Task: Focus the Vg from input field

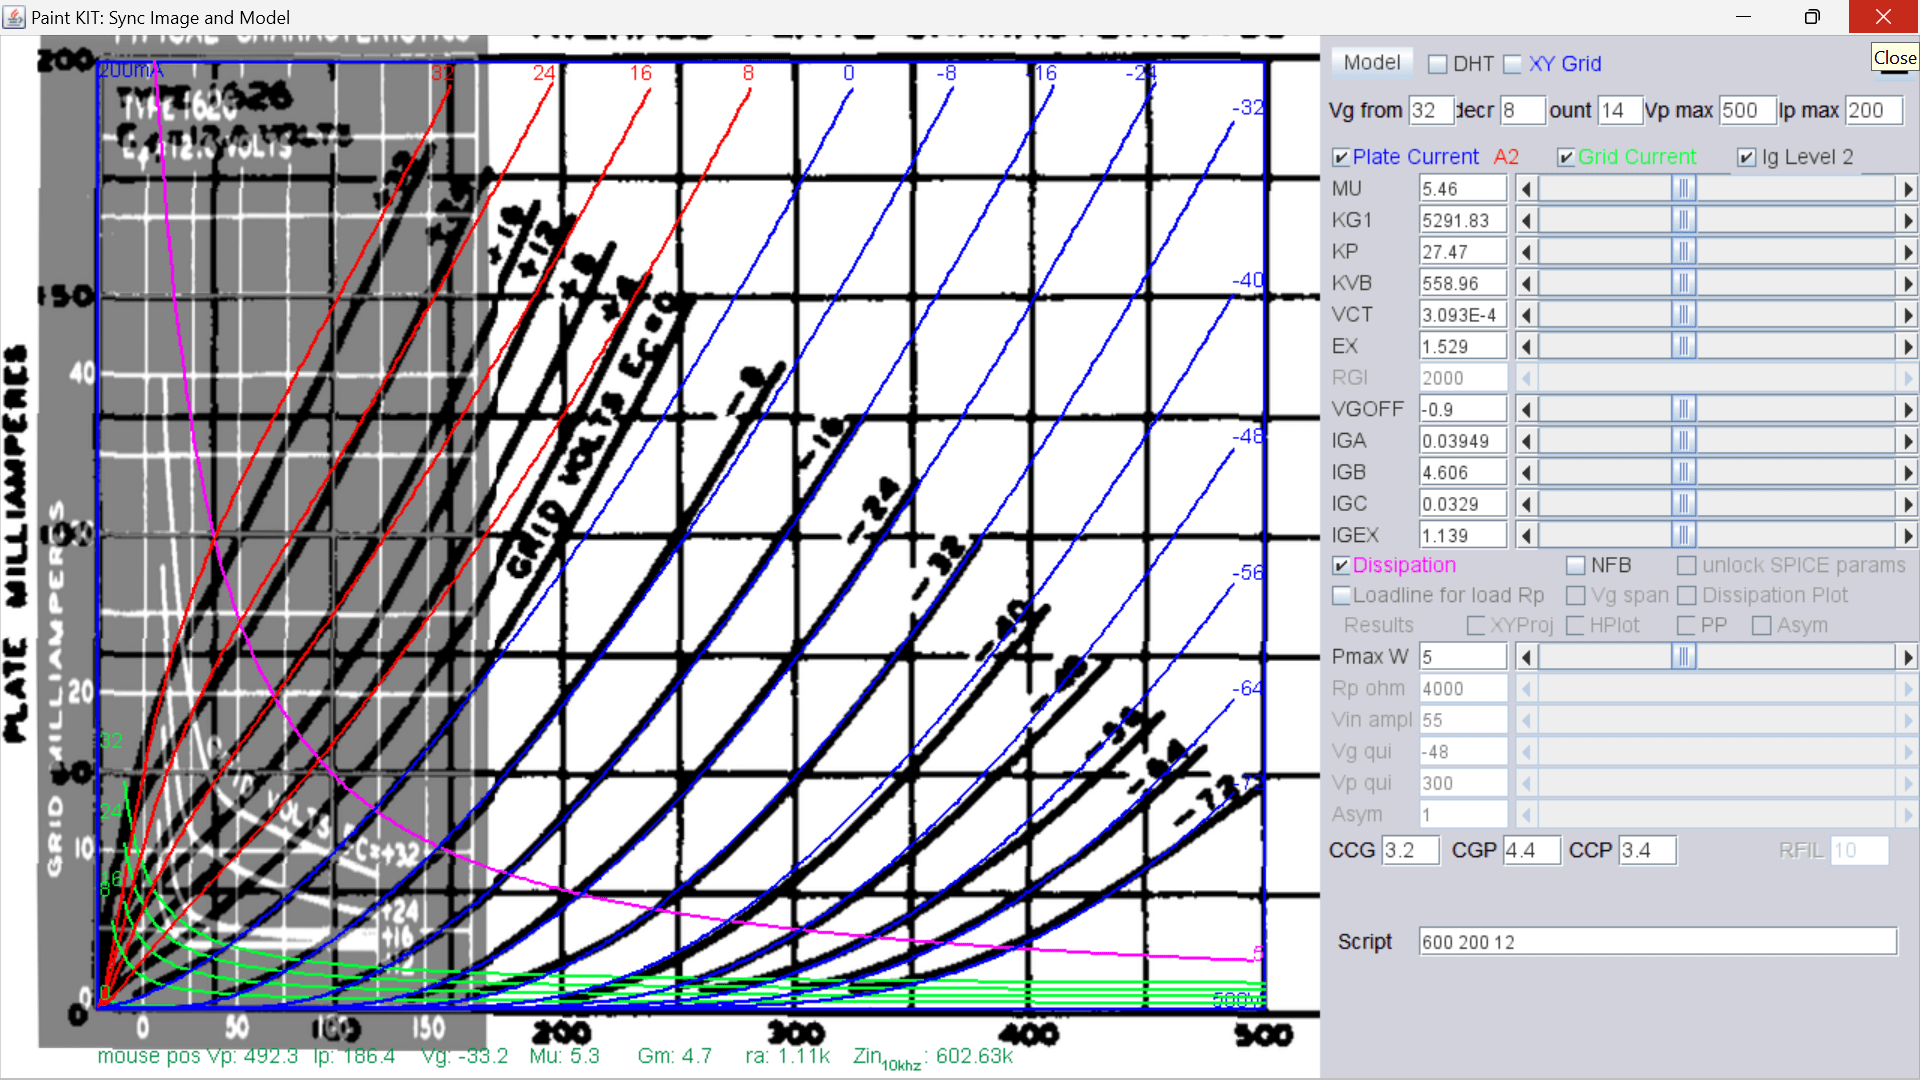Action: (1431, 111)
